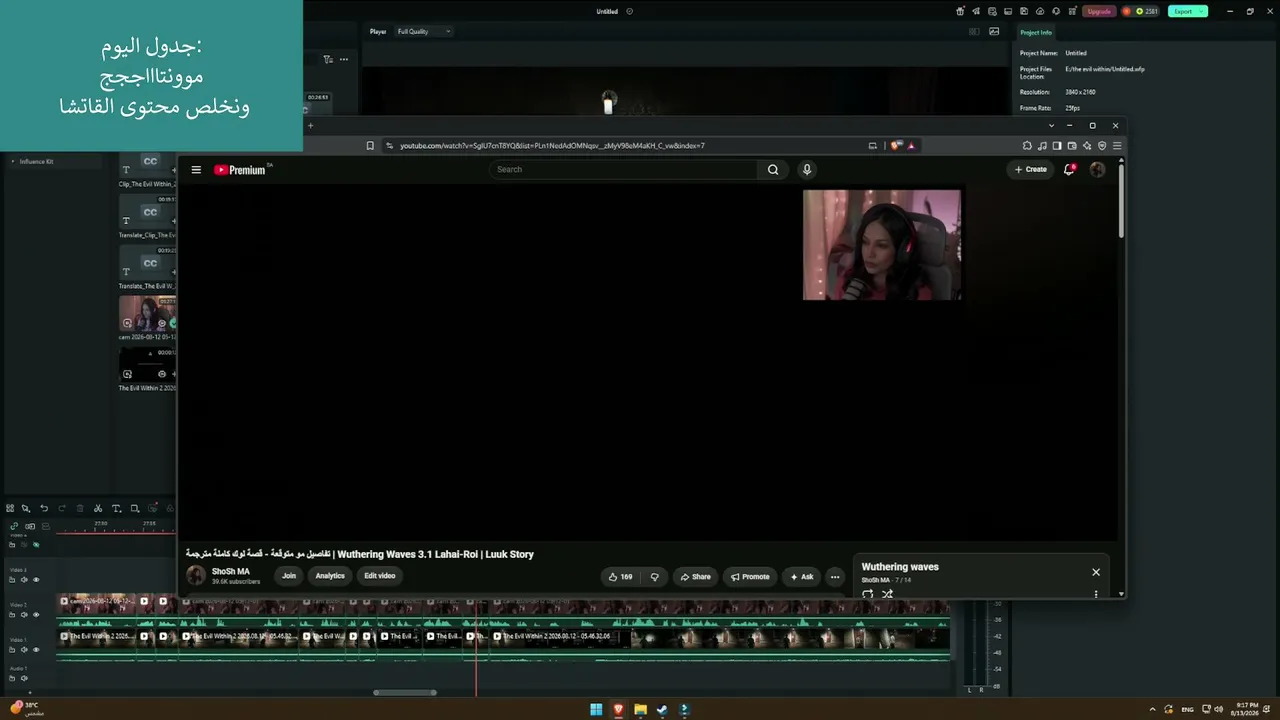The width and height of the screenshot is (1280, 720).
Task: Open the YouTube account avatar menu
Action: [x=1097, y=170]
